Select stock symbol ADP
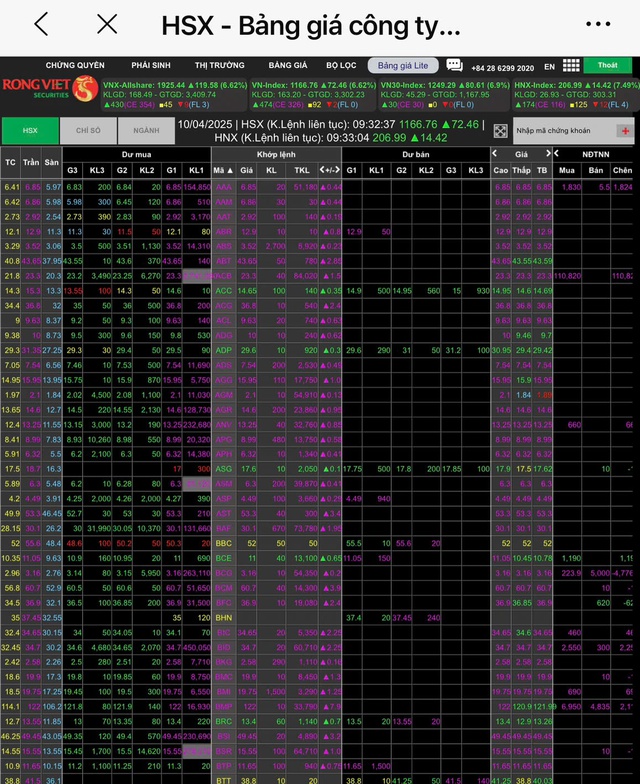The height and width of the screenshot is (784, 640). click(x=224, y=350)
